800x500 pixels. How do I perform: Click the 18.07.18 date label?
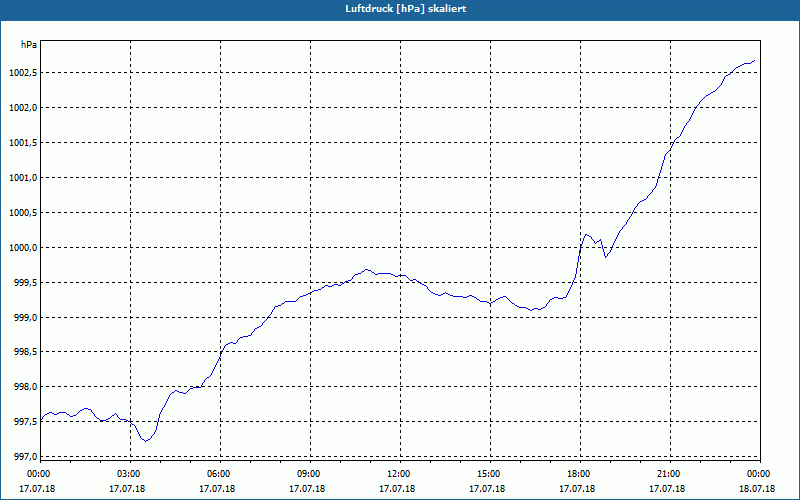click(x=757, y=489)
